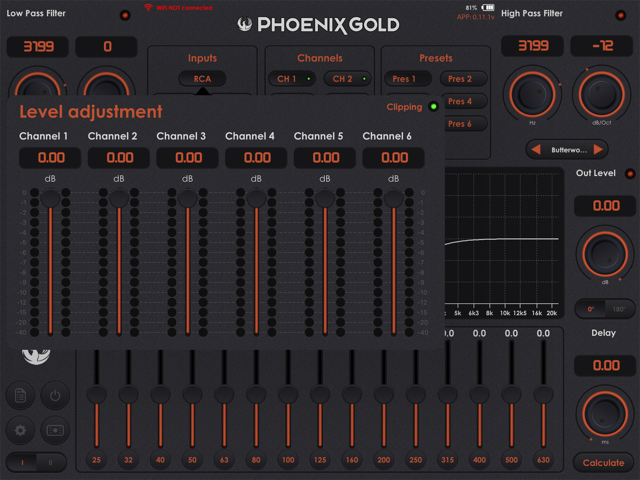
Task: Open the Butterworth filter type selector
Action: [x=569, y=150]
